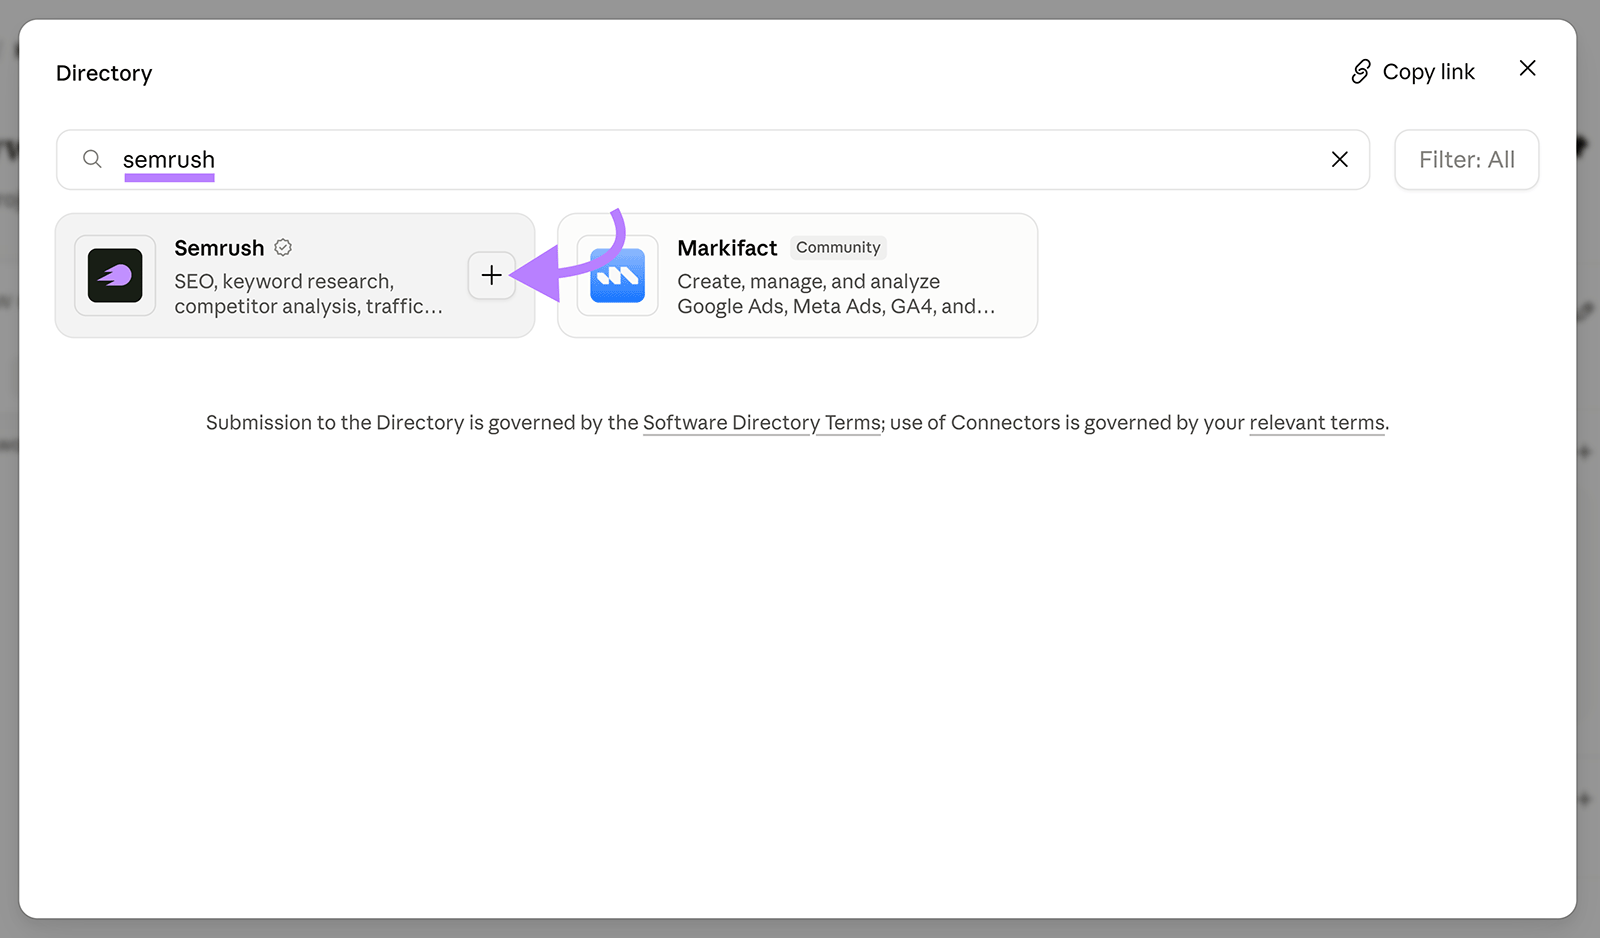1600x938 pixels.
Task: Open the Software Directory Terms link
Action: [762, 423]
